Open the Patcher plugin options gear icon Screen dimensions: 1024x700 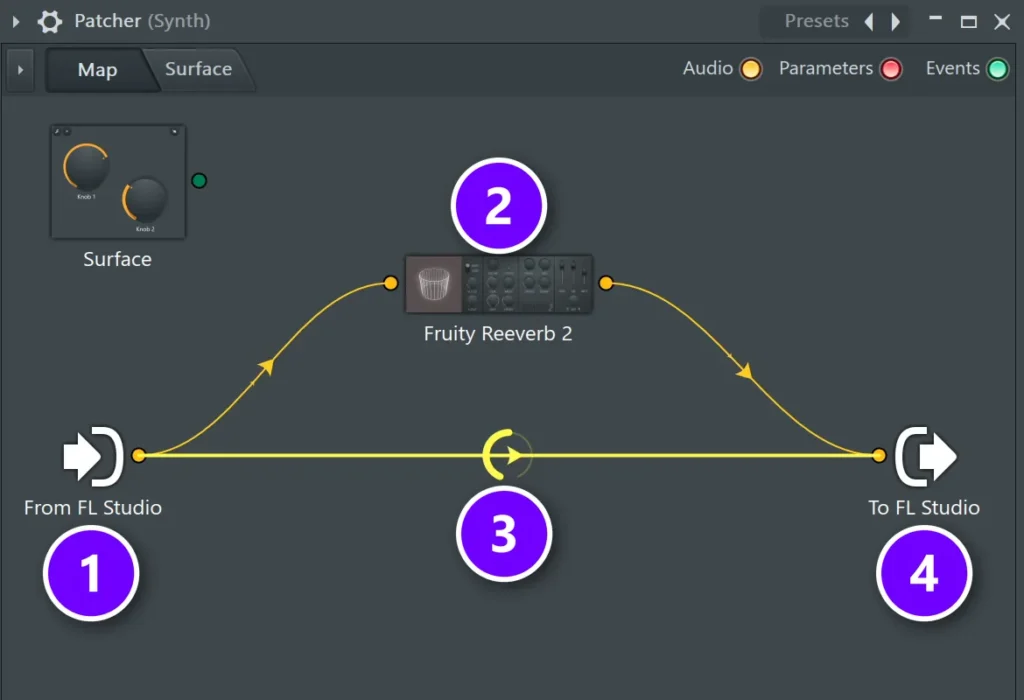tap(50, 22)
